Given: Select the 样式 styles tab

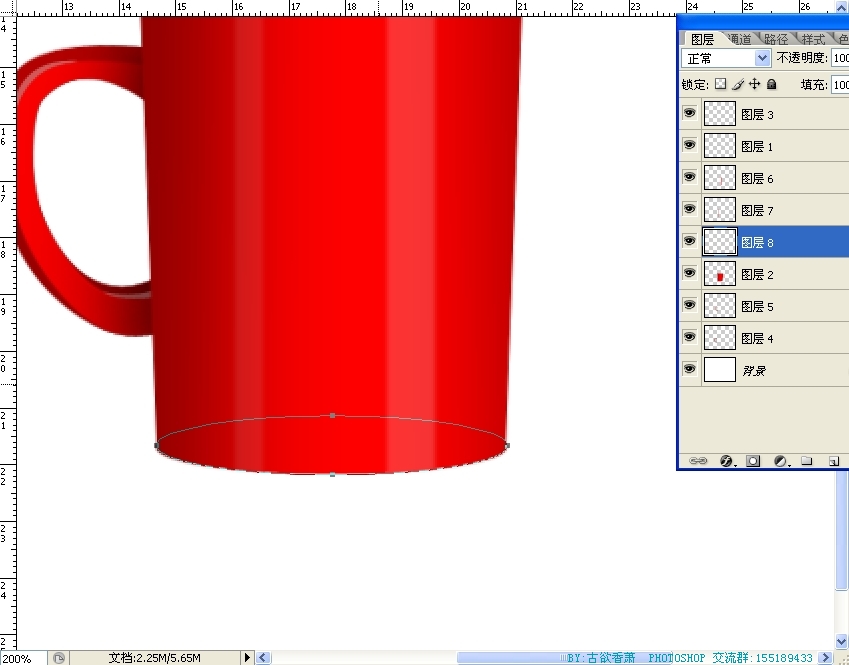Looking at the screenshot, I should pyautogui.click(x=813, y=39).
